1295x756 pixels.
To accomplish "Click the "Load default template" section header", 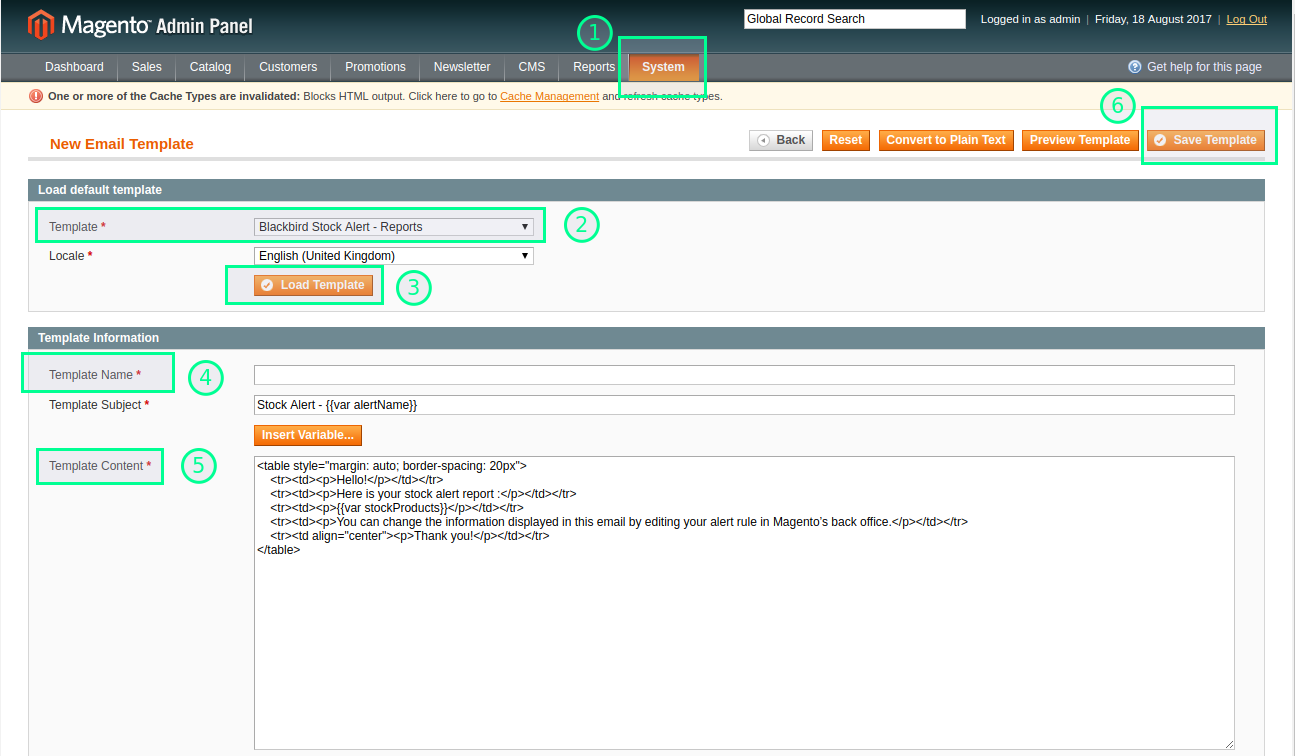I will pos(647,190).
